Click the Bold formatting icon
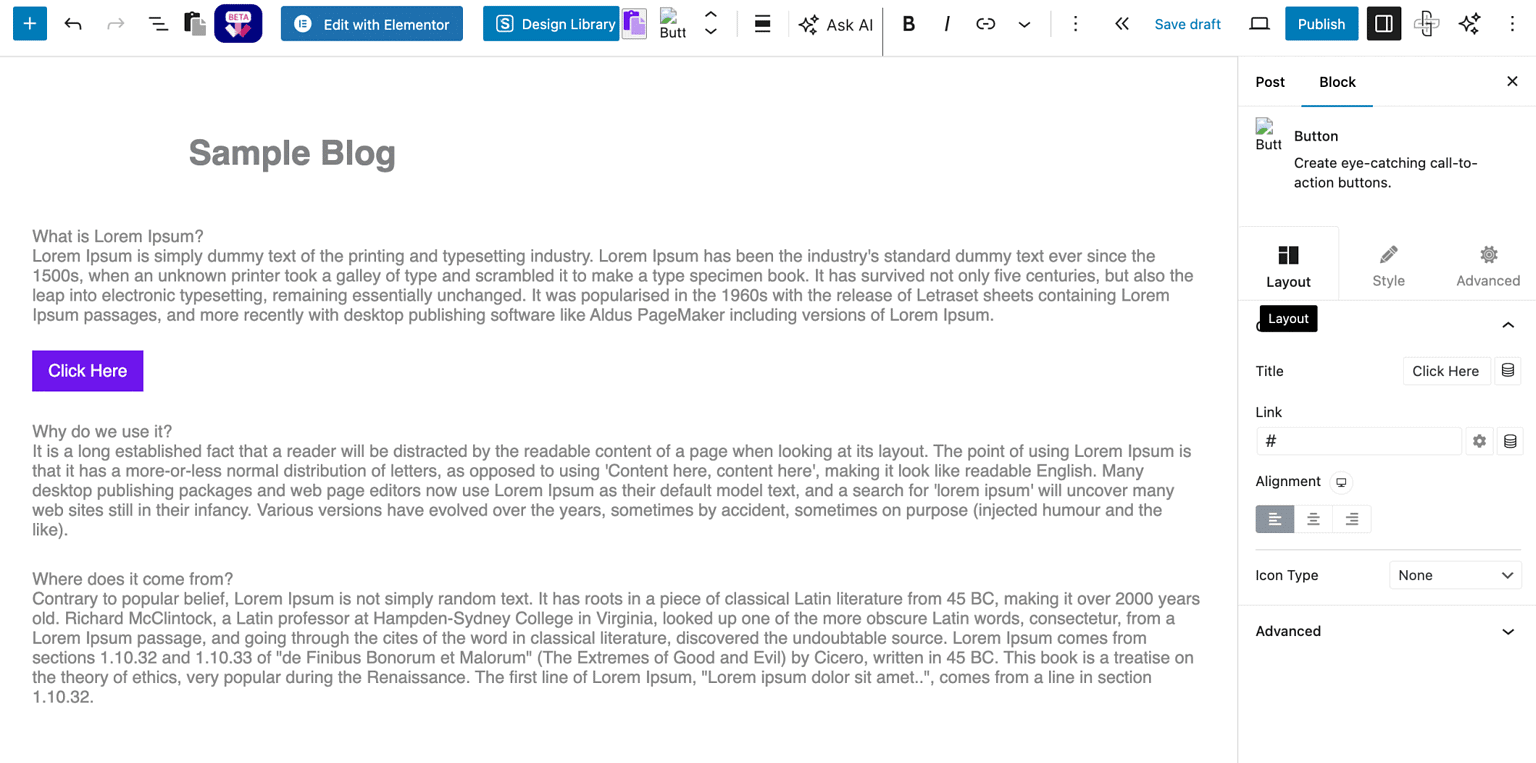1536x763 pixels. [908, 23]
